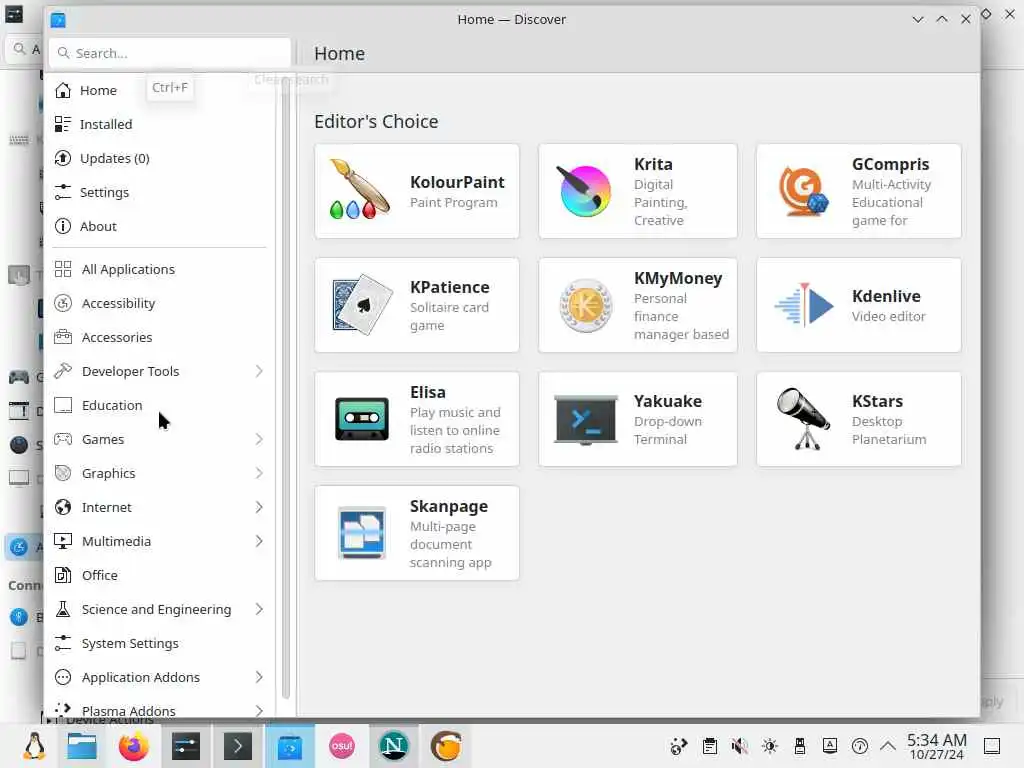The height and width of the screenshot is (768, 1024).
Task: Click the Multimedia category icon
Action: click(63, 541)
